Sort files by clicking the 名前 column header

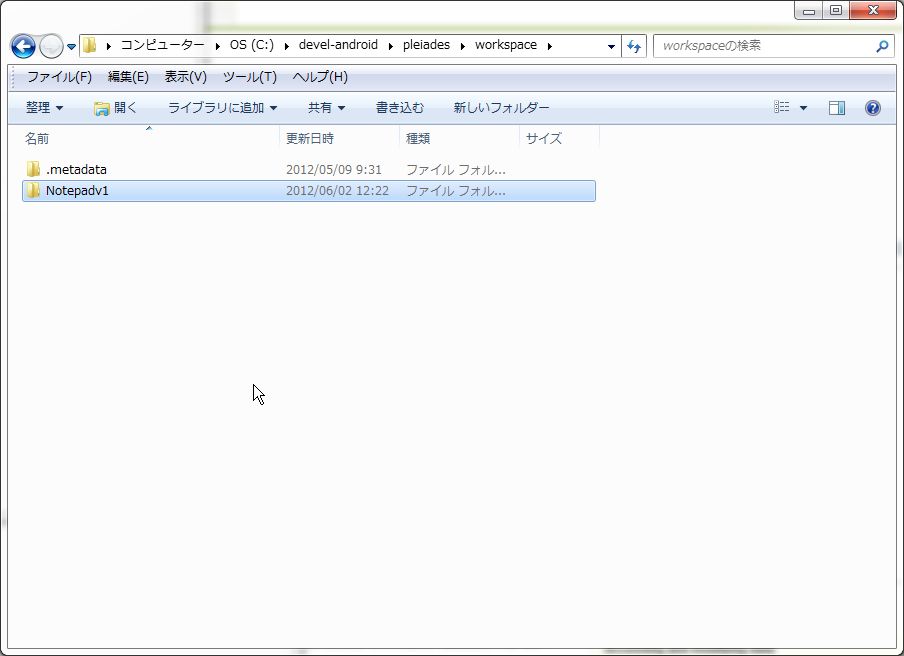pos(37,138)
